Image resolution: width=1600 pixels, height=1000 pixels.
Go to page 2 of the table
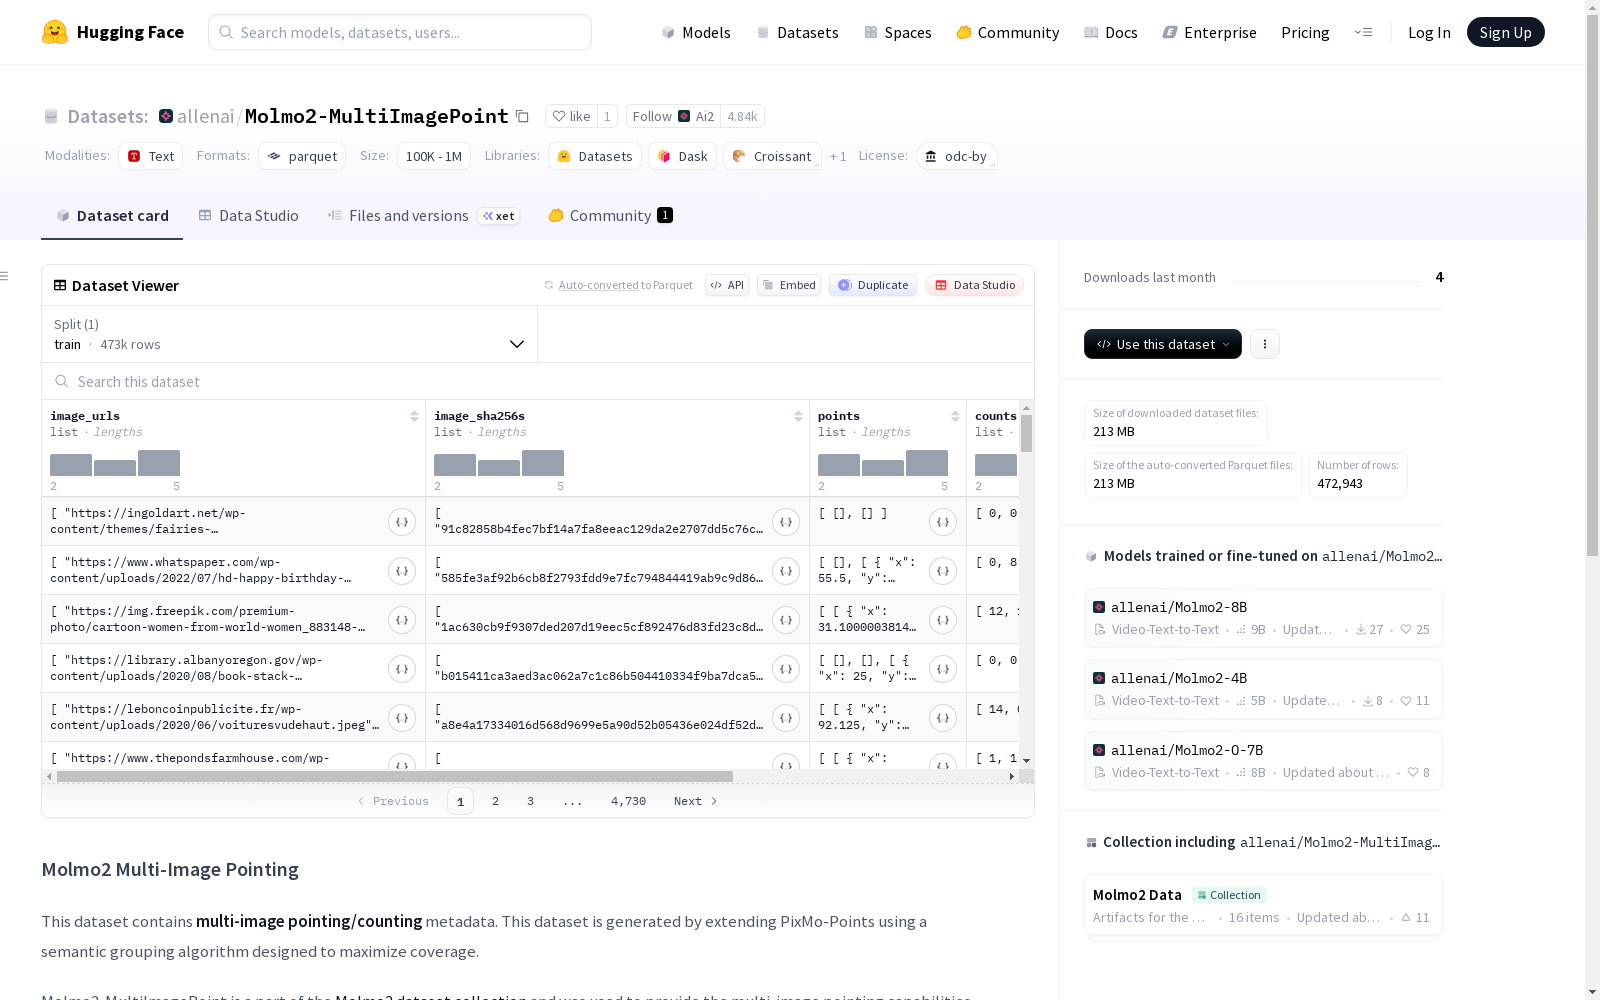pyautogui.click(x=495, y=801)
